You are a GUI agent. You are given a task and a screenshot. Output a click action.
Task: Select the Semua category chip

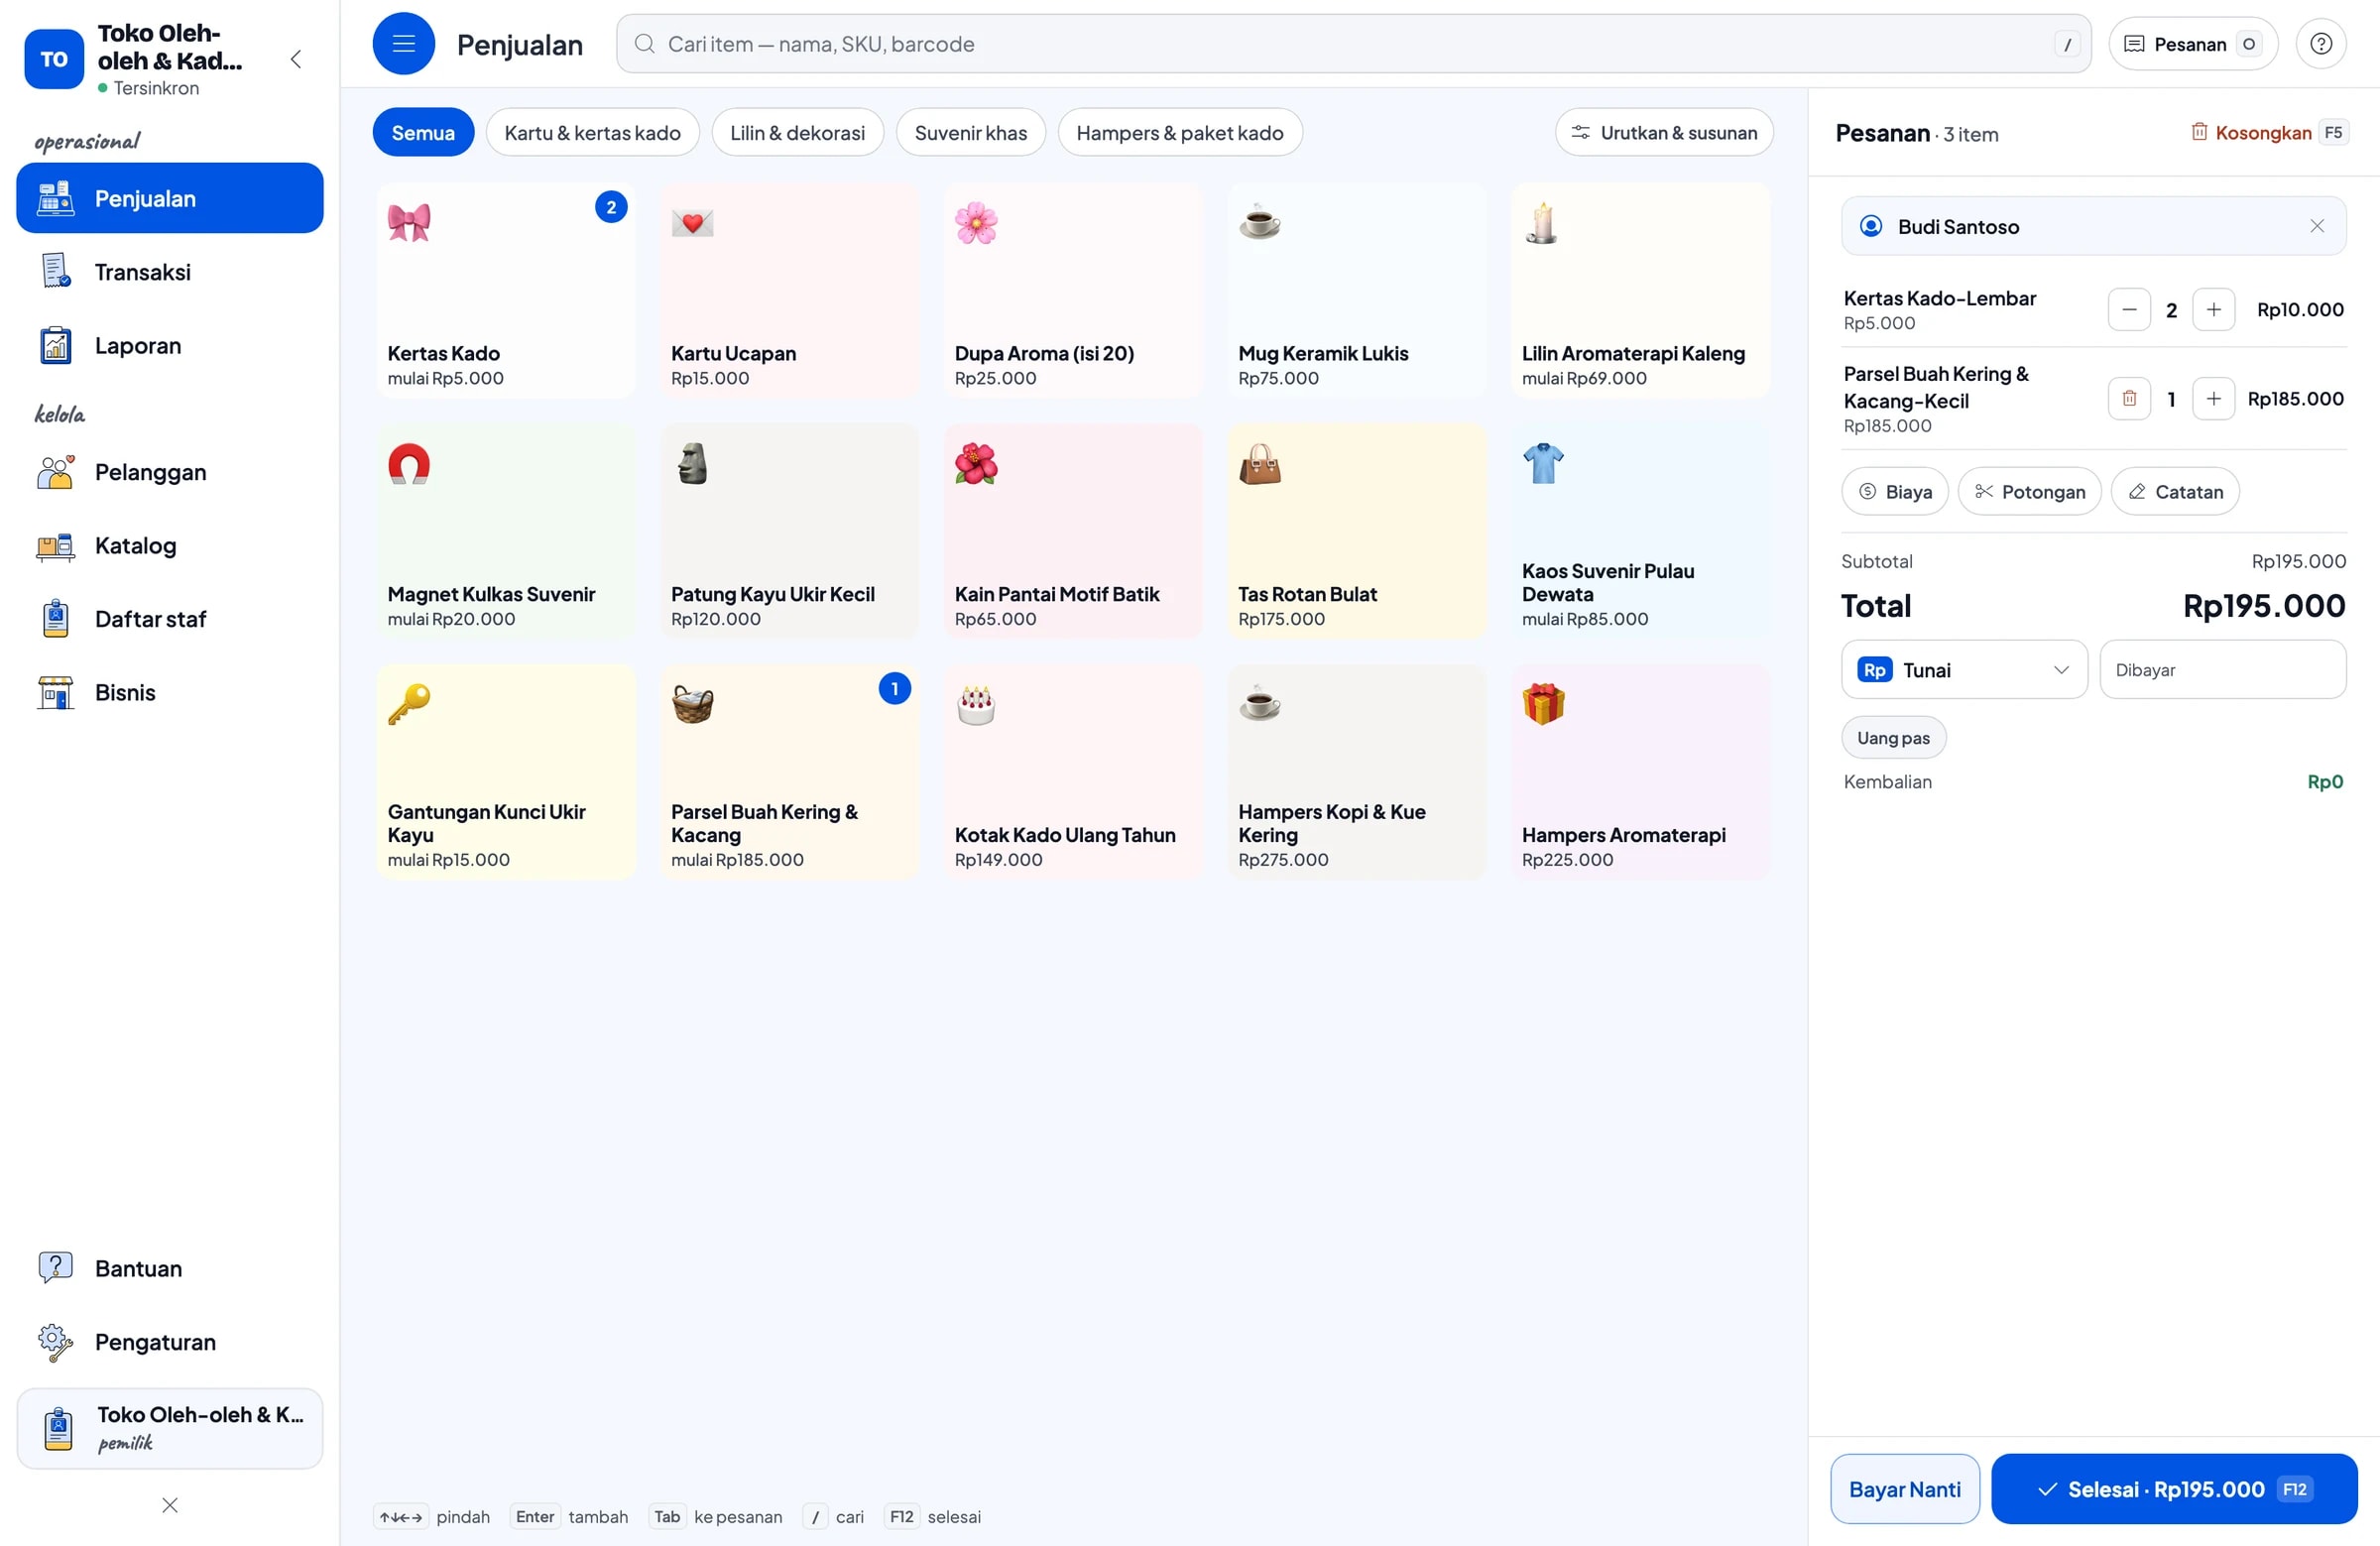tap(423, 133)
